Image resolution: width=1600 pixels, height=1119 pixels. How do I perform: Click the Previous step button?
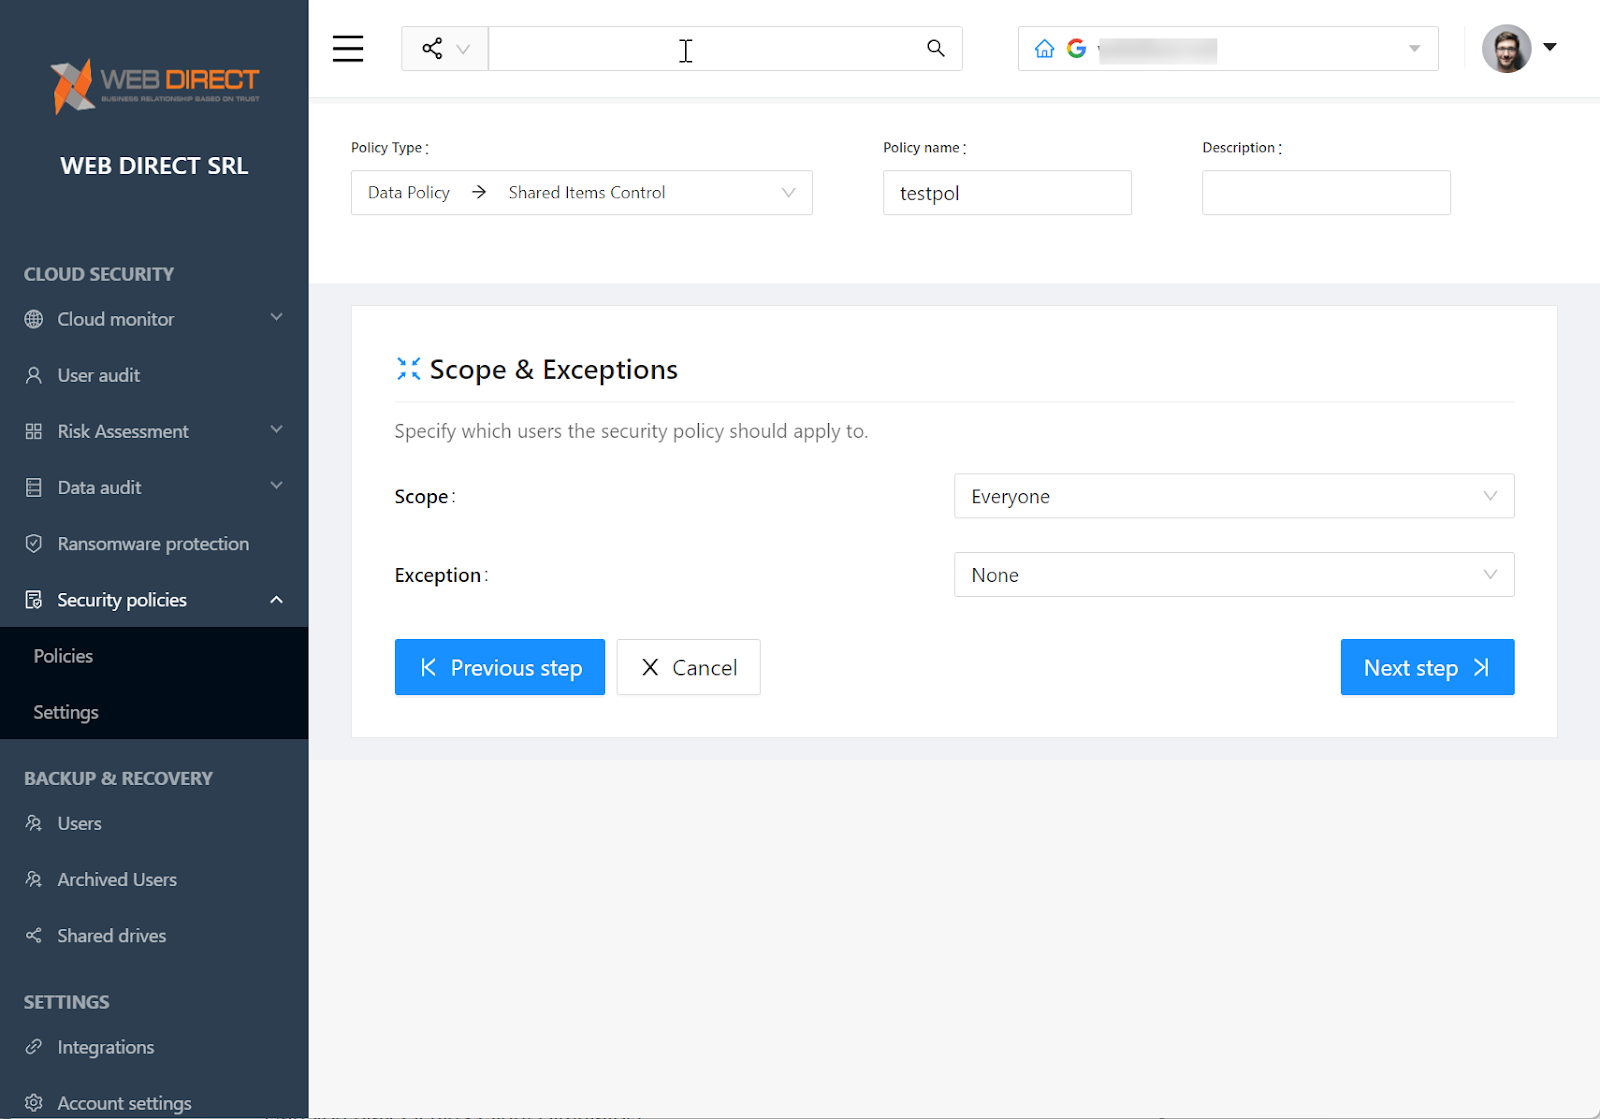click(x=500, y=667)
